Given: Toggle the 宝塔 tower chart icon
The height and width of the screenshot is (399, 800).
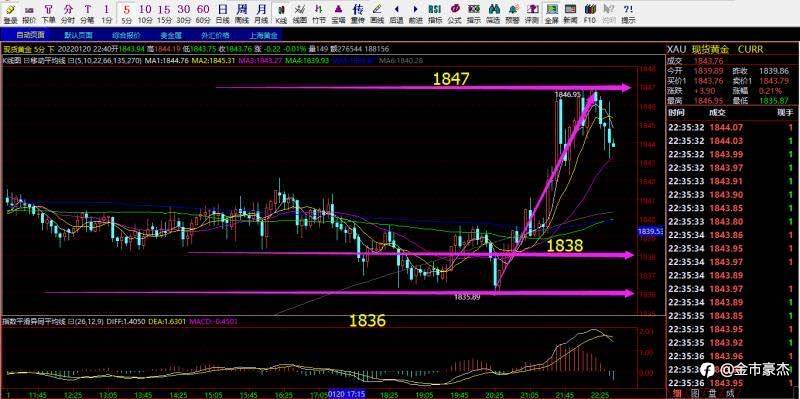Looking at the screenshot, I should pos(338,13).
